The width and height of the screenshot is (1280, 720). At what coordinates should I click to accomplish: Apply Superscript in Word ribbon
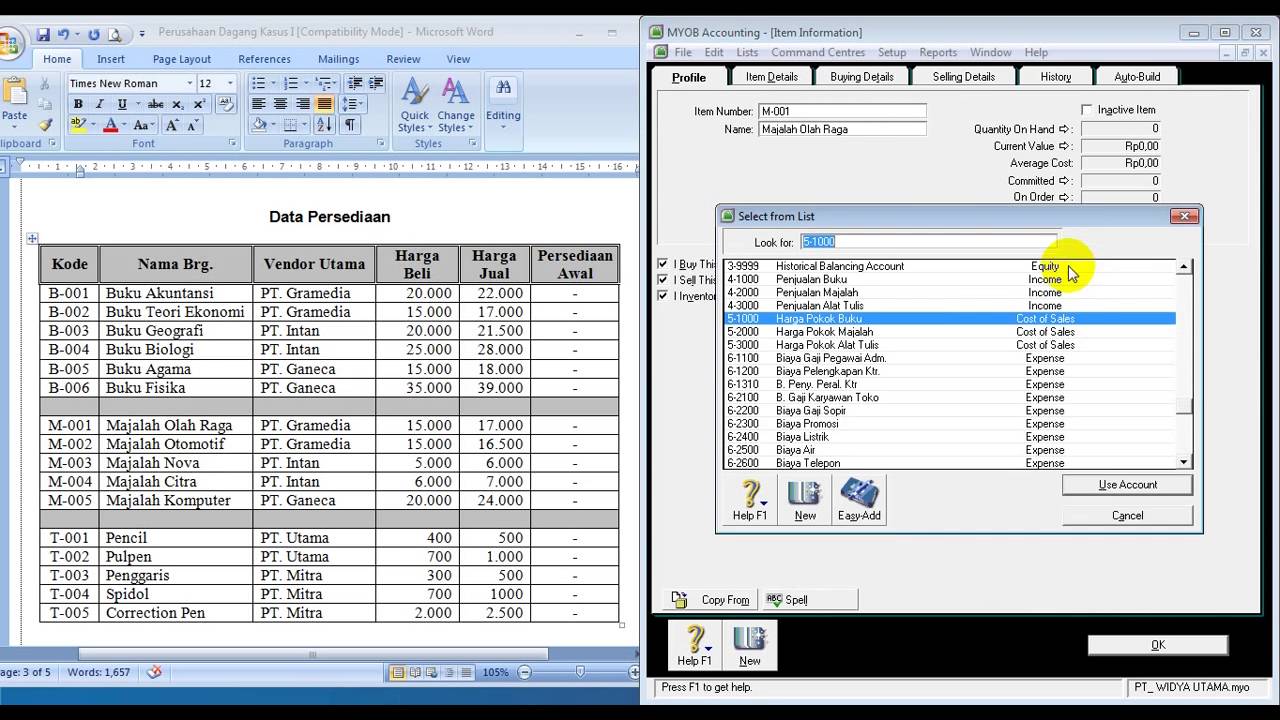point(199,104)
